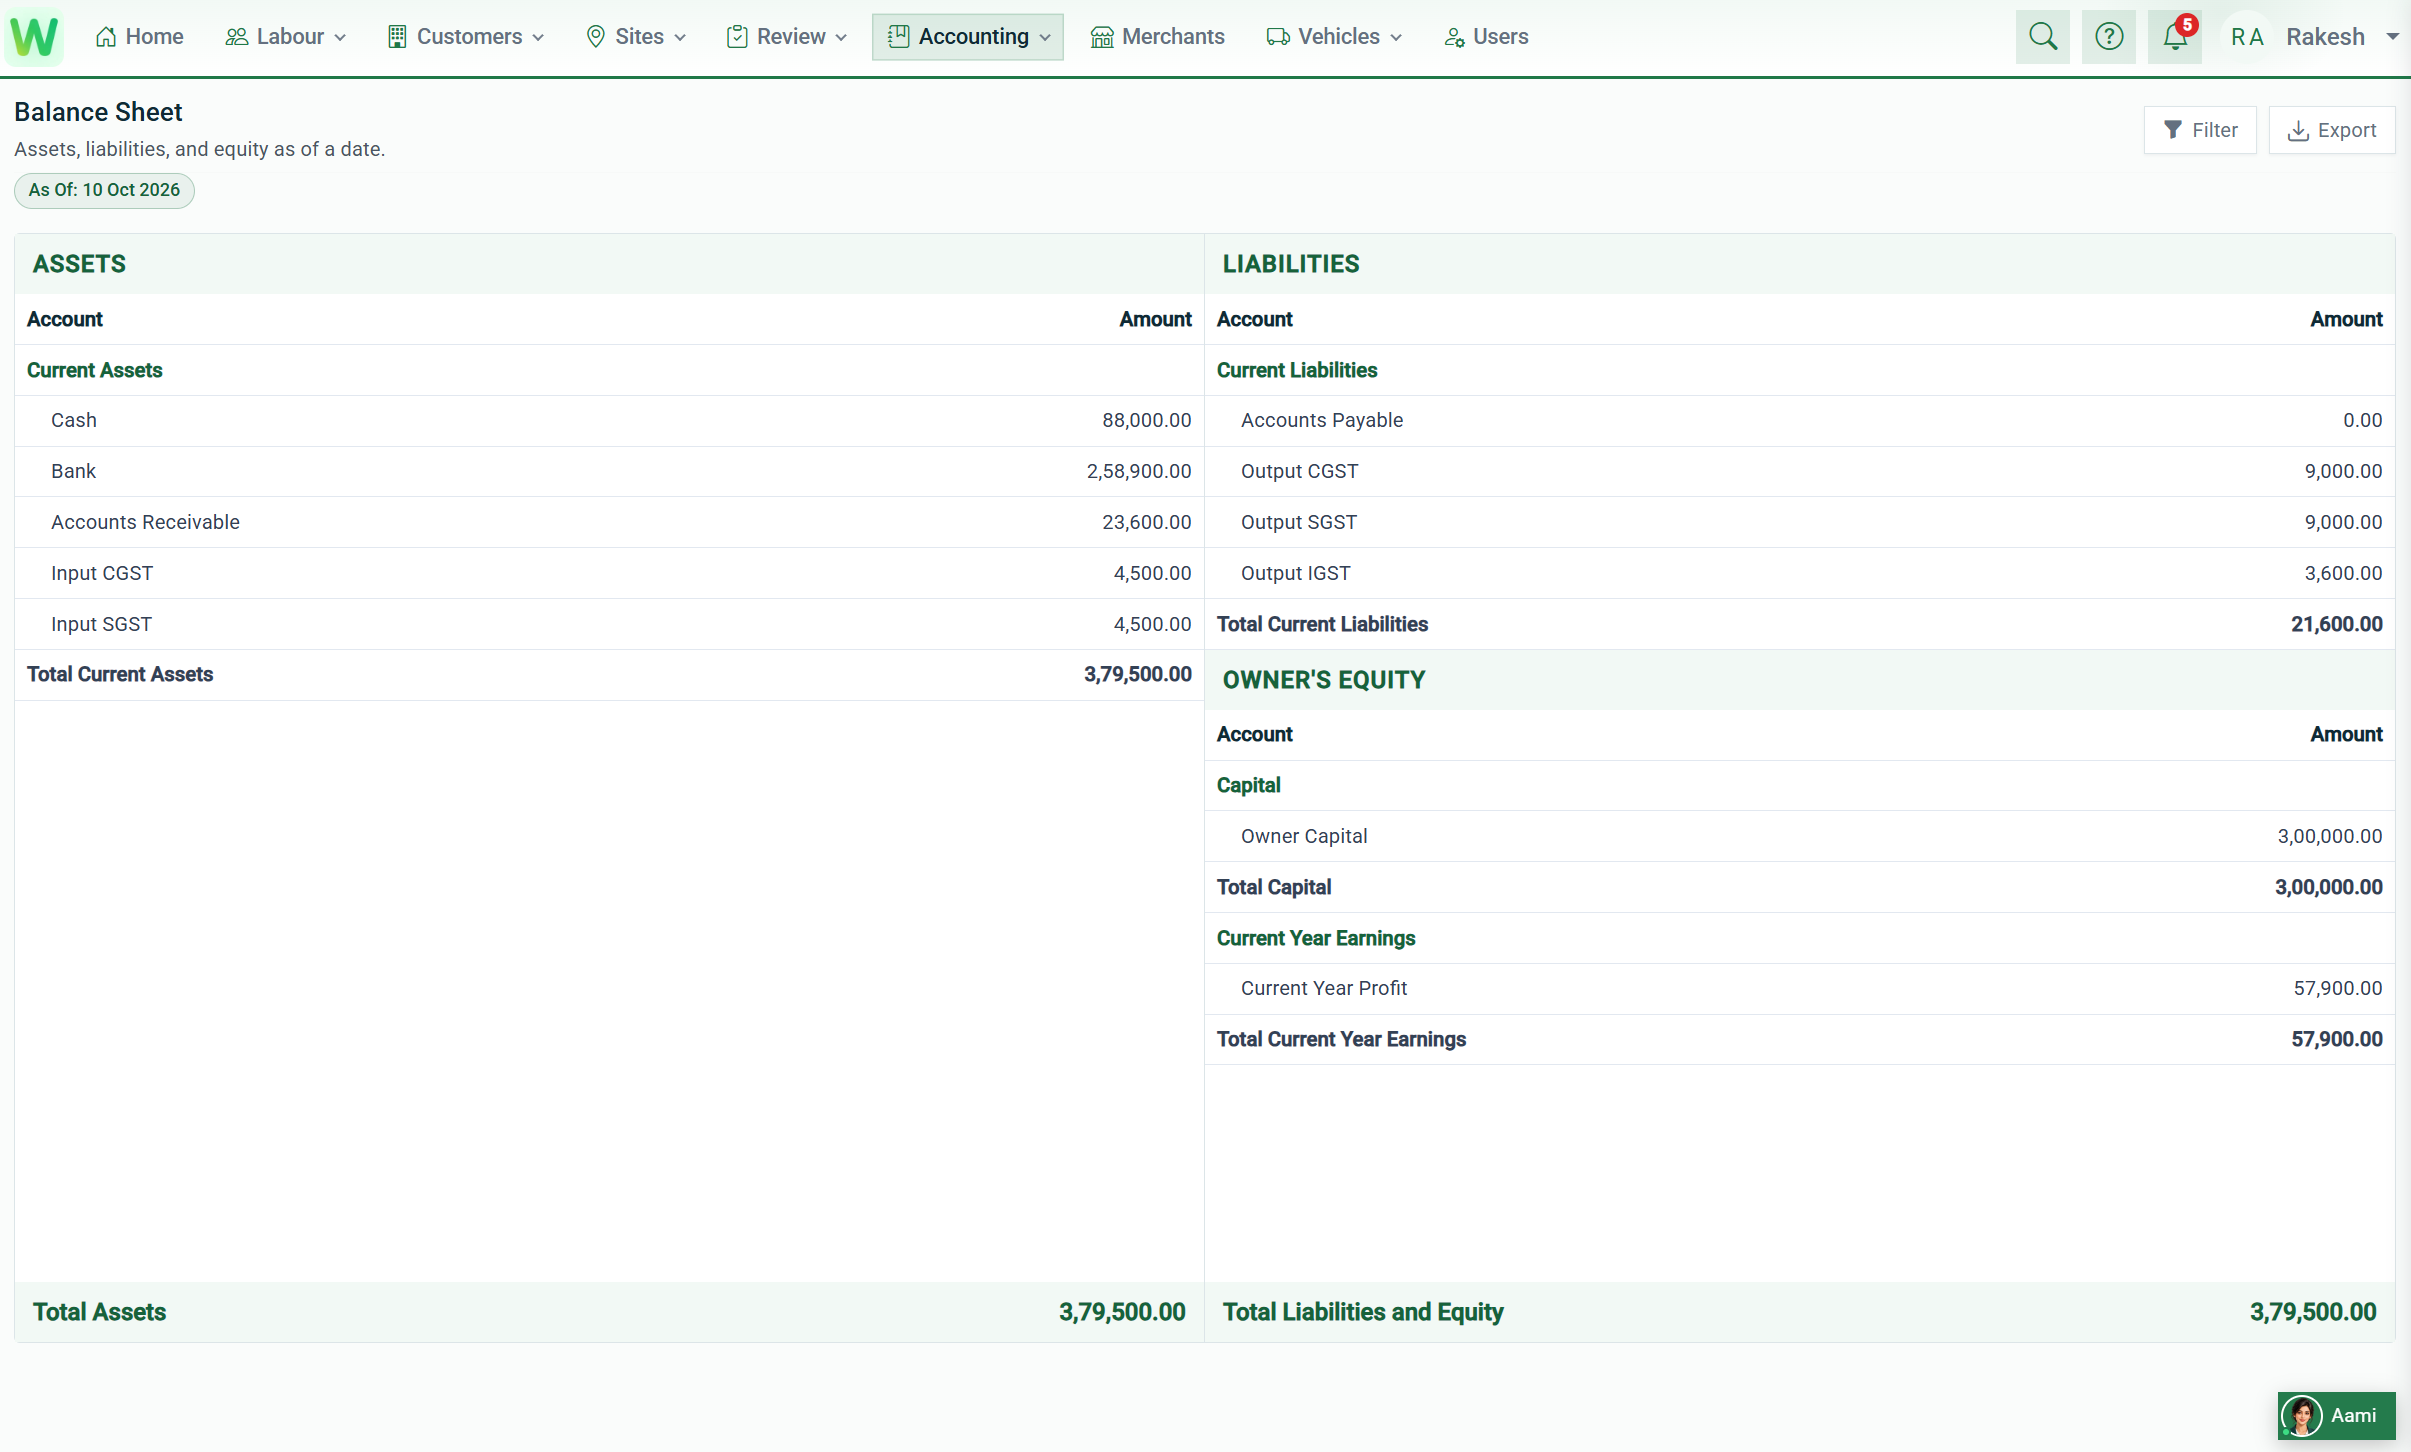Open the Merchants menu item
This screenshot has width=2411, height=1452.
[1158, 37]
